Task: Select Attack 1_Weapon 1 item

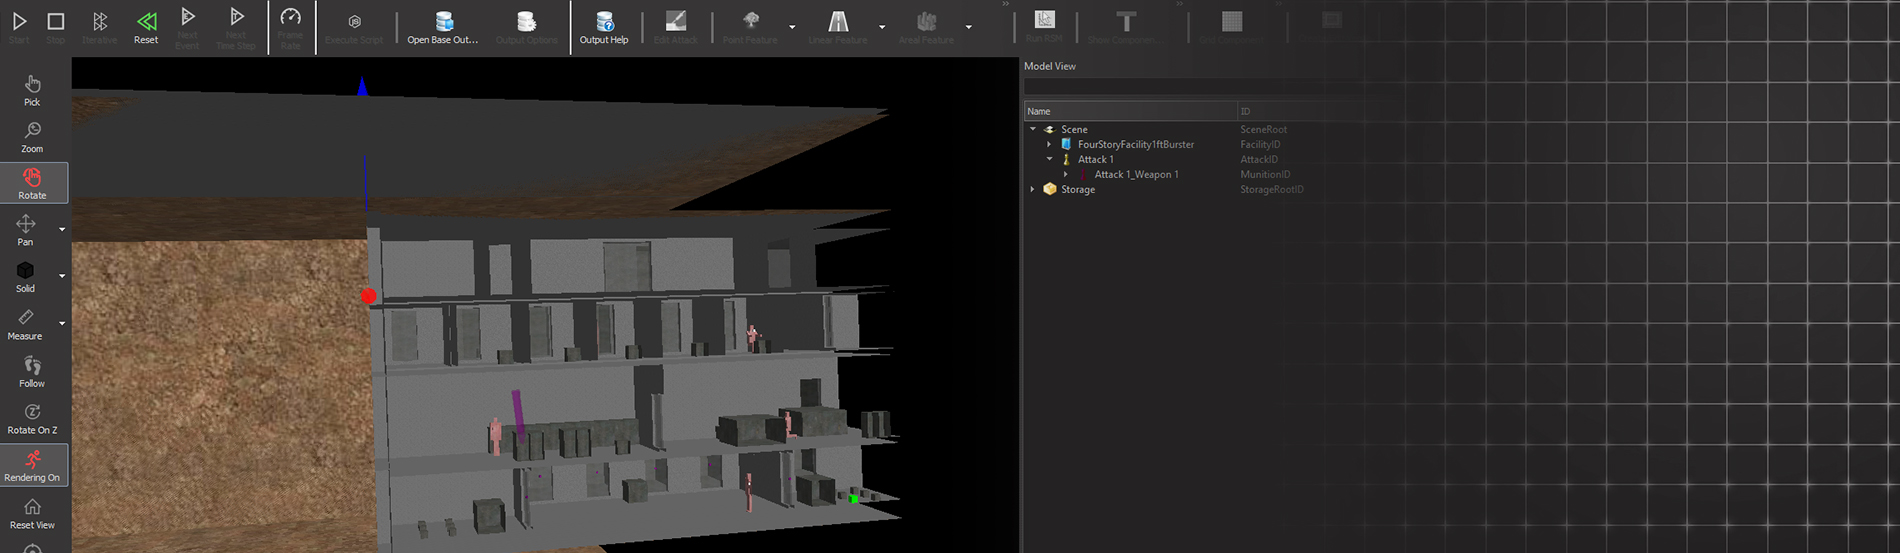Action: click(x=1136, y=174)
